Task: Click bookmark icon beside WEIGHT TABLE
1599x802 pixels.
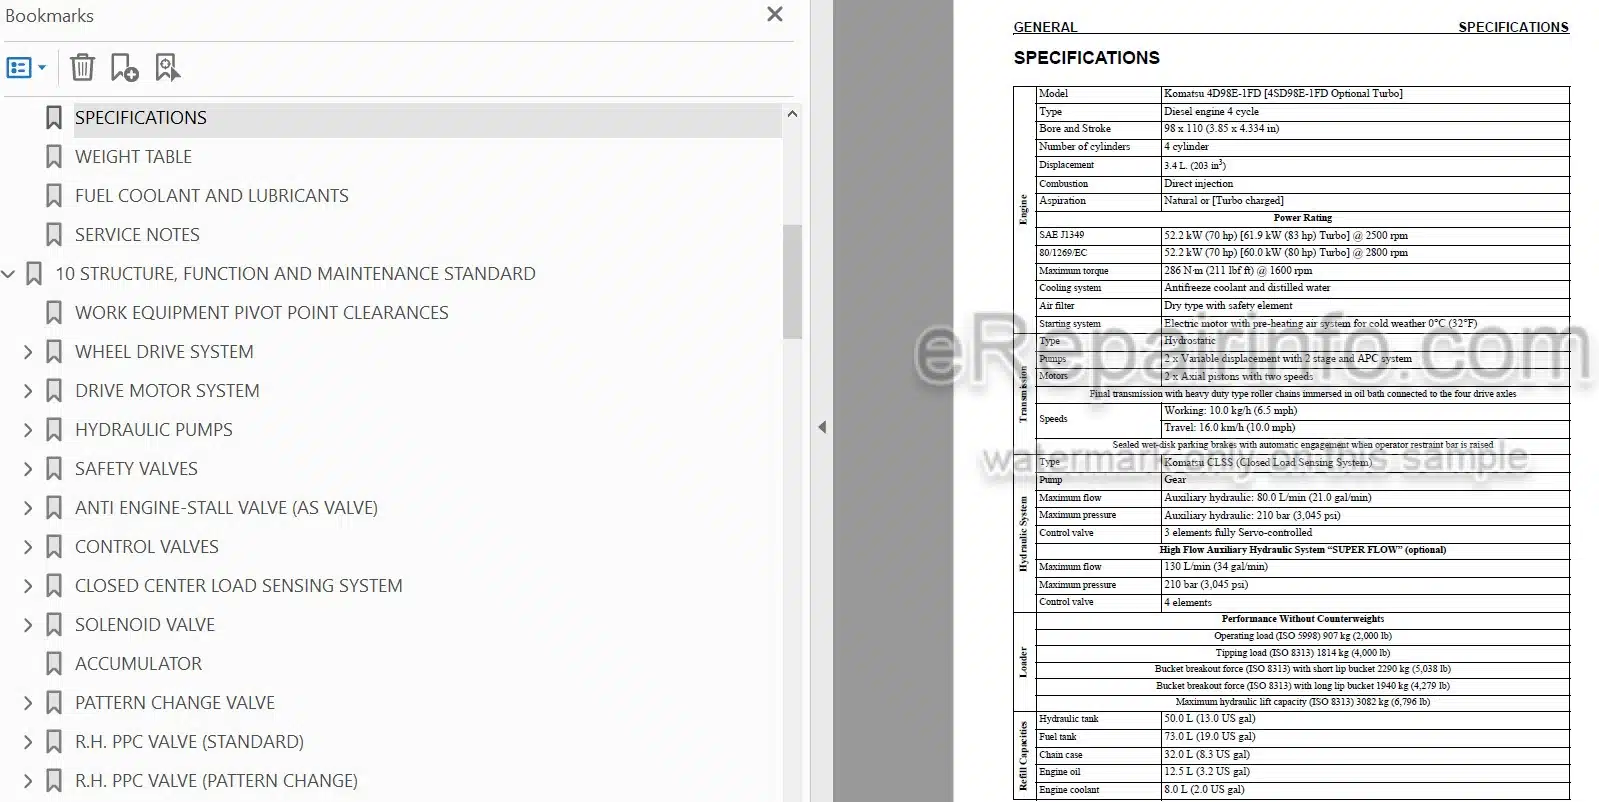Action: (54, 157)
